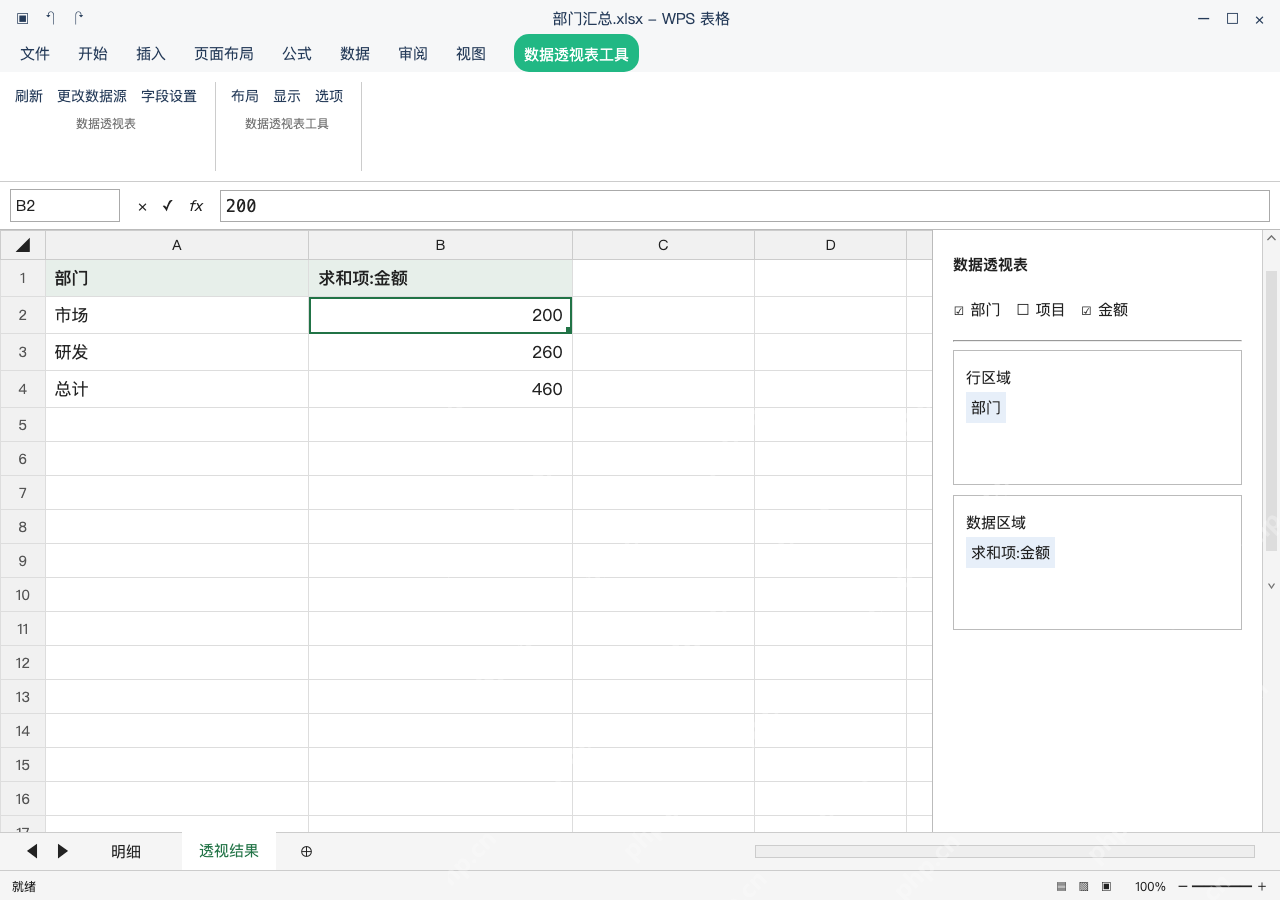Click the B2 name box
1280x900 pixels.
65,206
